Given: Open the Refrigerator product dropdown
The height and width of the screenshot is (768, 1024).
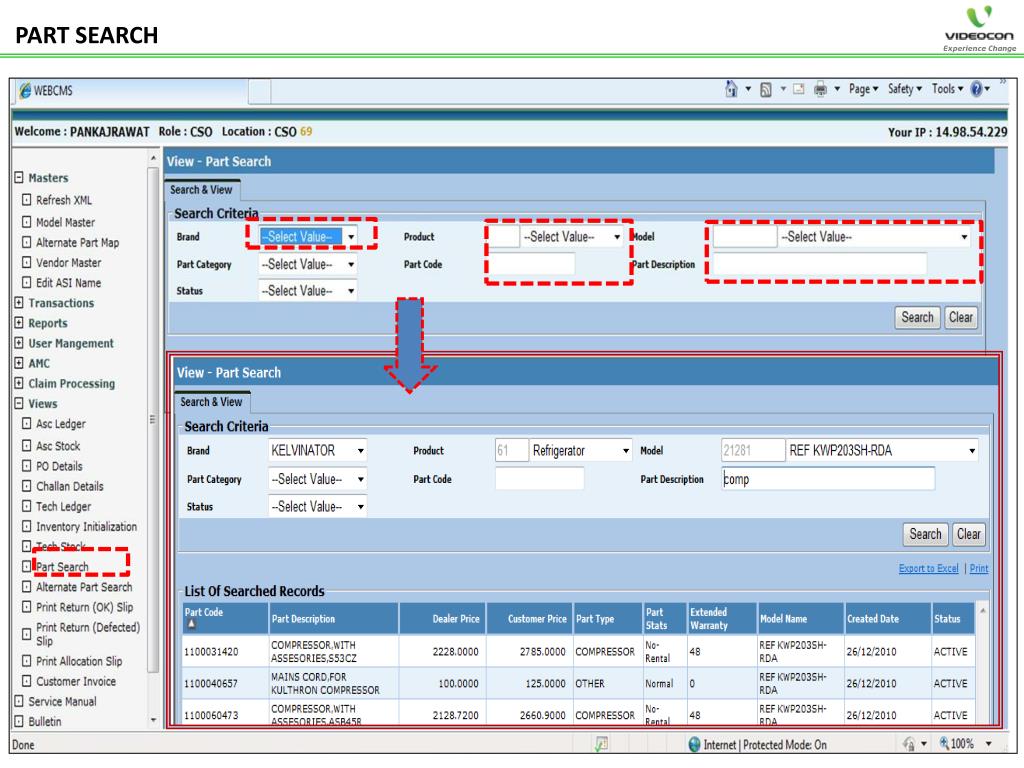Looking at the screenshot, I should coord(580,451).
